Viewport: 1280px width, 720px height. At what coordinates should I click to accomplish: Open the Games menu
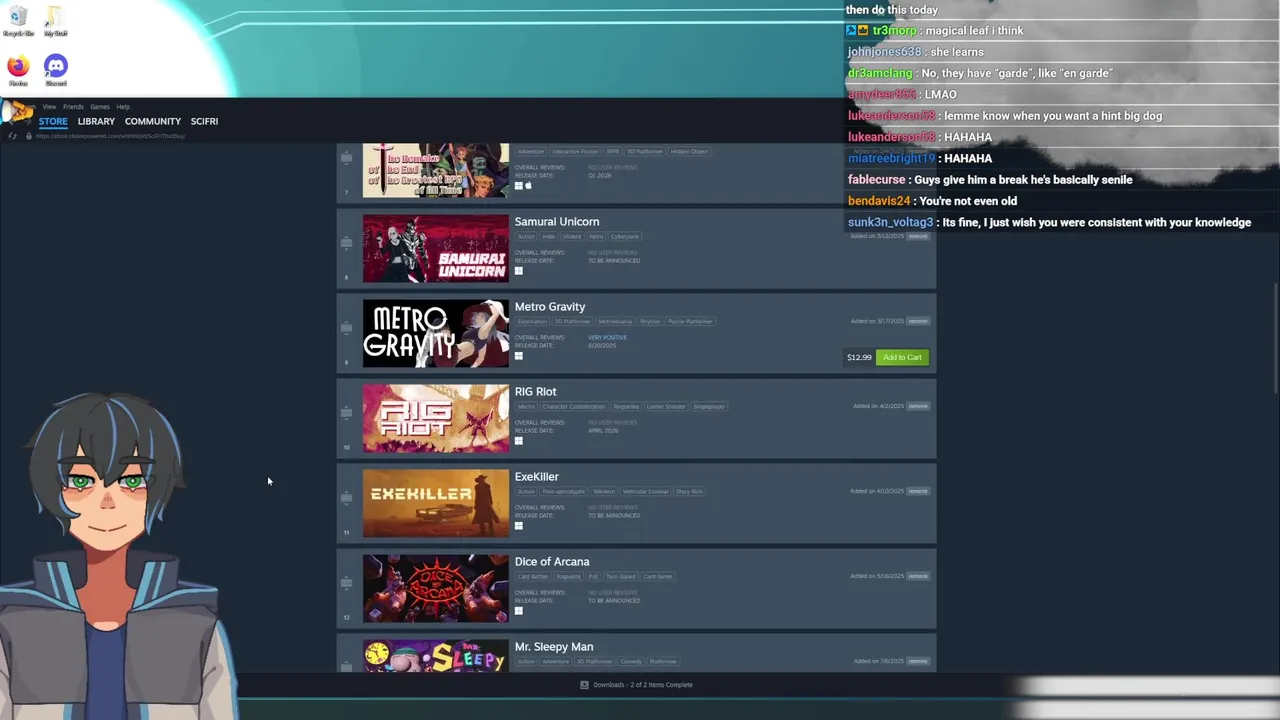tap(100, 107)
